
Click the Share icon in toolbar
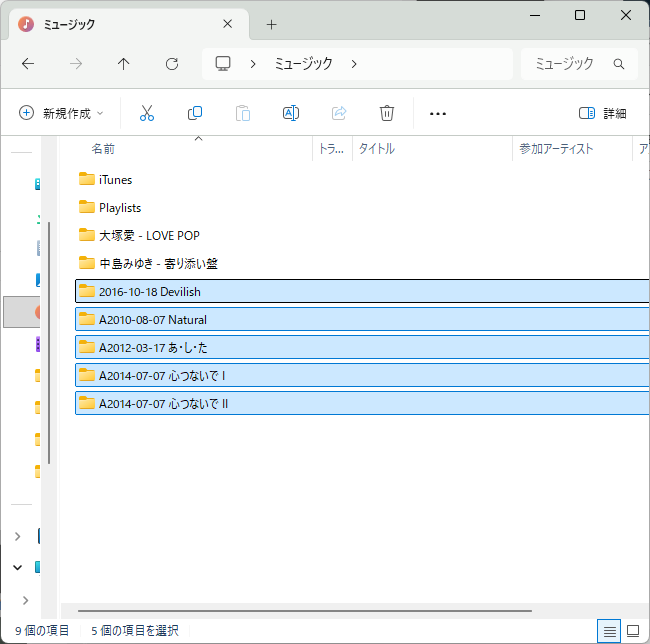339,113
